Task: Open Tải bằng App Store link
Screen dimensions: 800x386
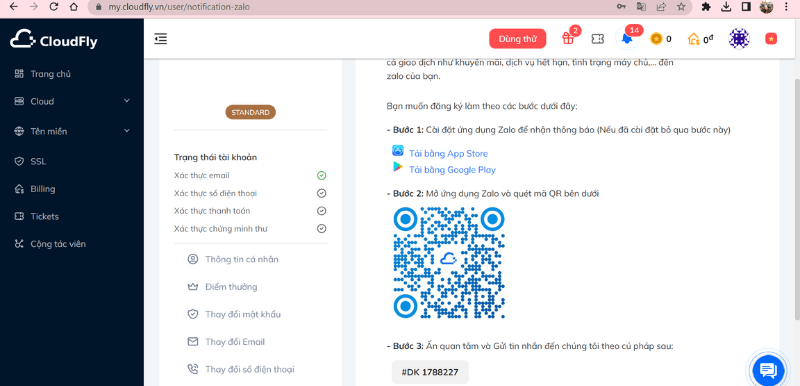Action: [448, 153]
